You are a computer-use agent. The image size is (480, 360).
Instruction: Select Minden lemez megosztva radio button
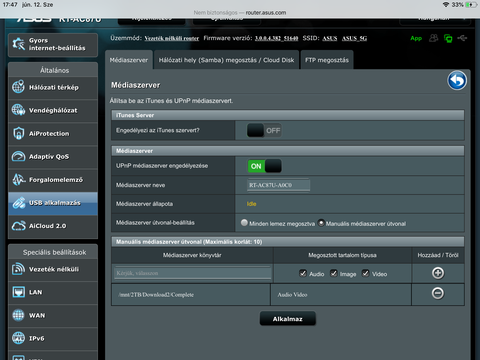pos(244,223)
